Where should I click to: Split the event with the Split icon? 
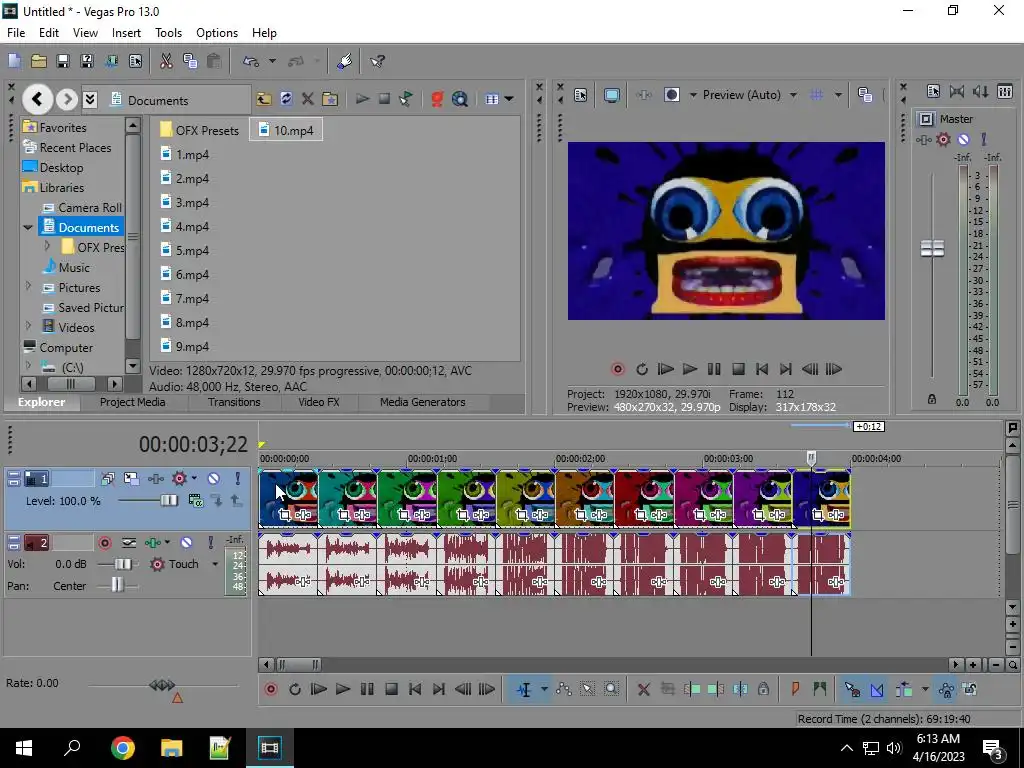point(740,689)
